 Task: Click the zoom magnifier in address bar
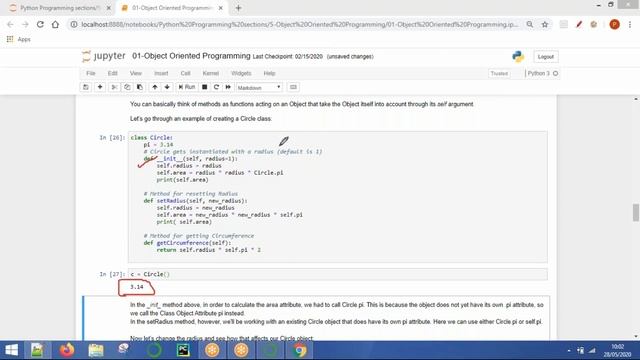point(530,24)
